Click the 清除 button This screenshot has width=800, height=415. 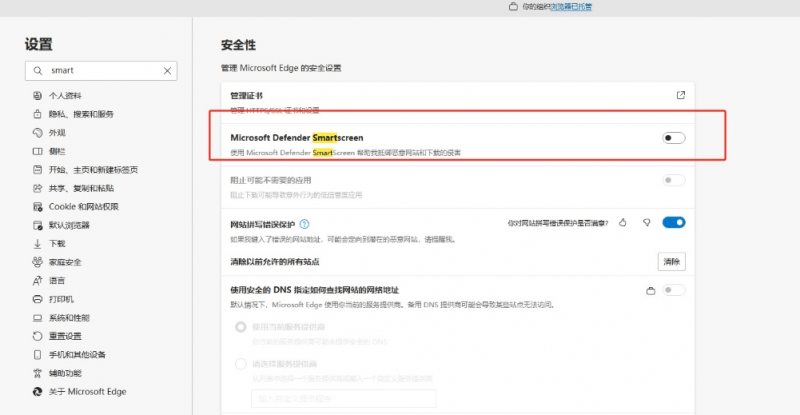pos(671,261)
